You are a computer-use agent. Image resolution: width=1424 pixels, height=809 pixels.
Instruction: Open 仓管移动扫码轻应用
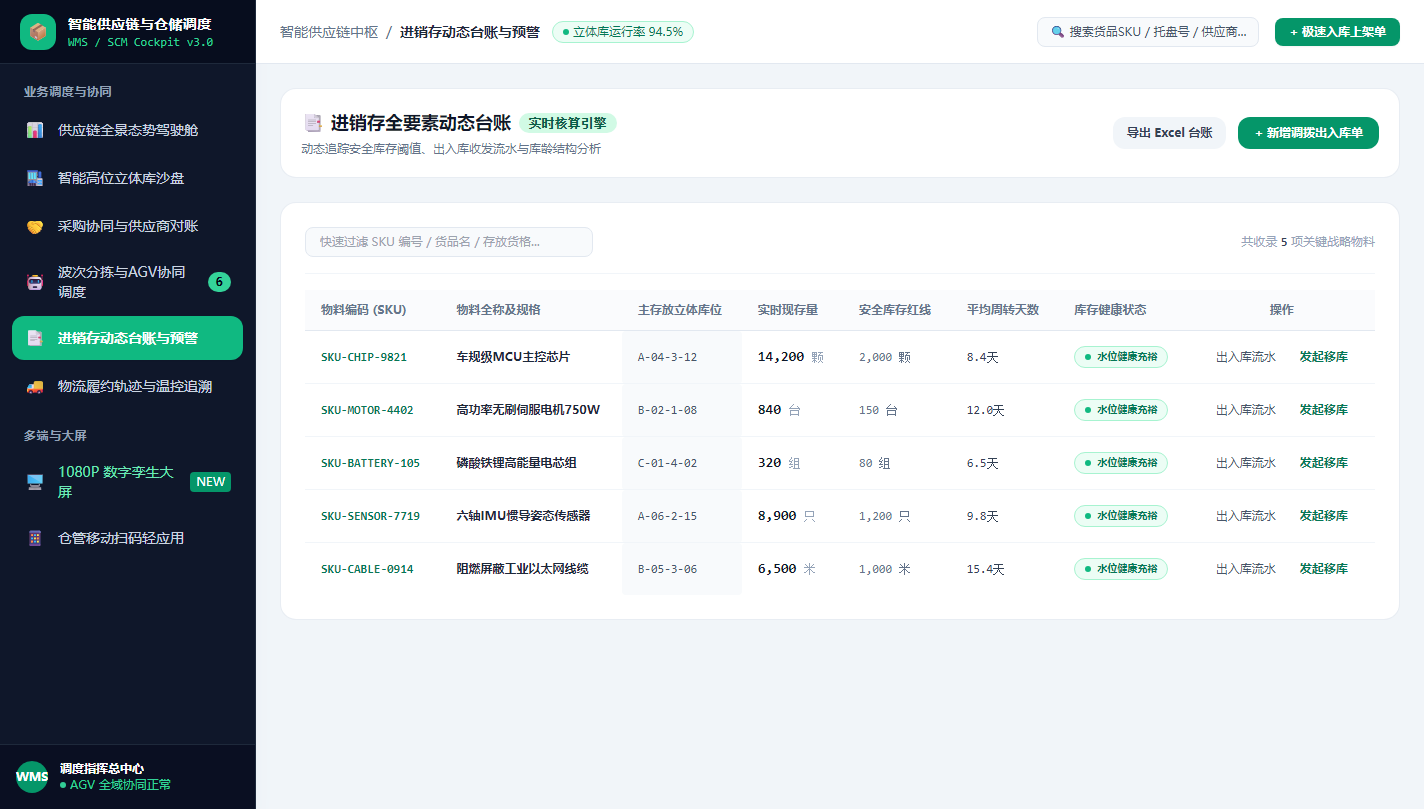tap(127, 538)
